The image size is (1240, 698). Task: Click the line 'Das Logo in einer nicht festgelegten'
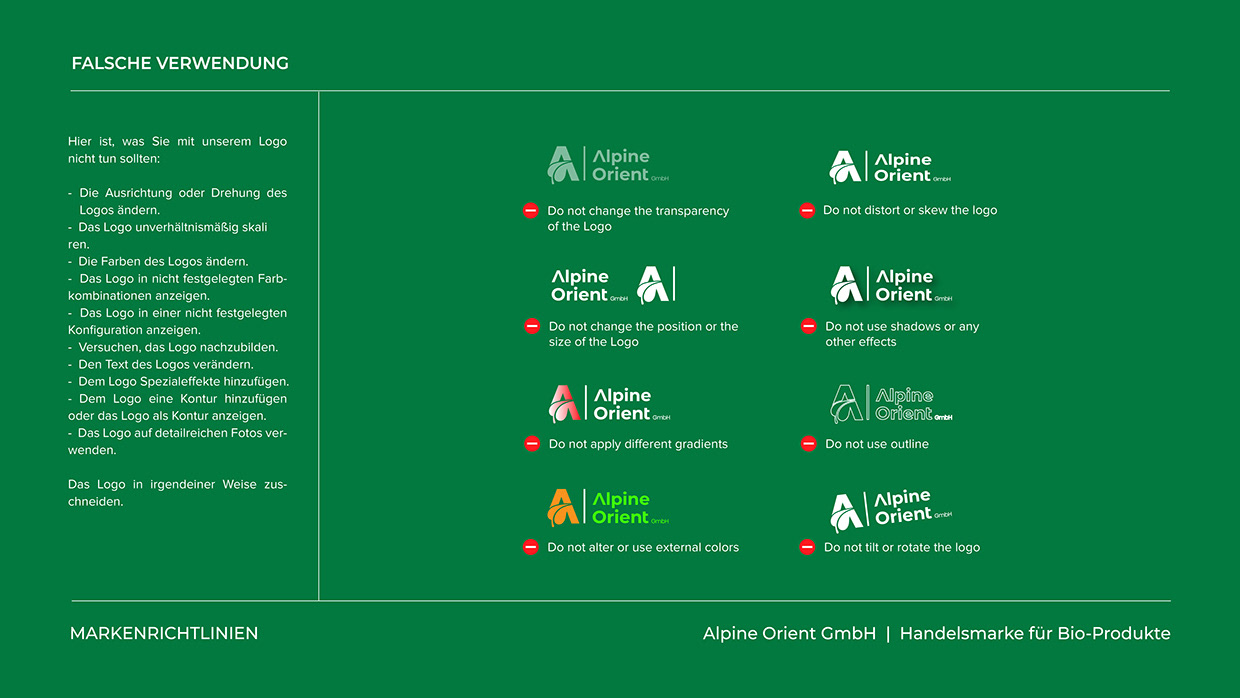[x=177, y=313]
